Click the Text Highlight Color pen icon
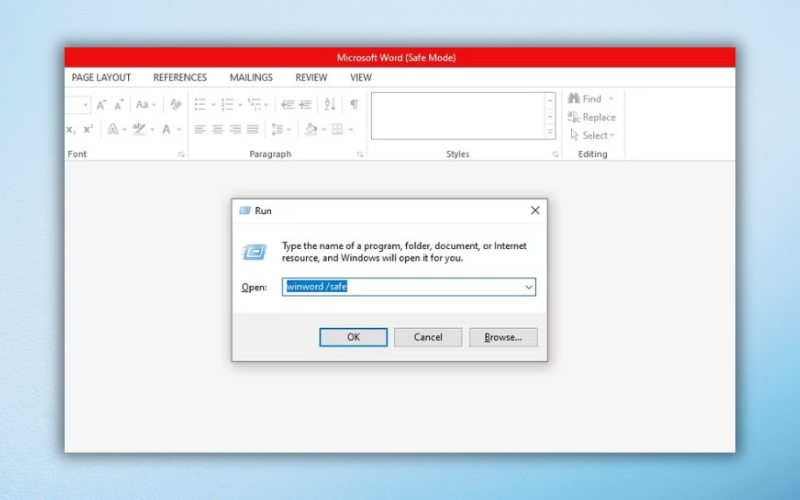 click(139, 129)
